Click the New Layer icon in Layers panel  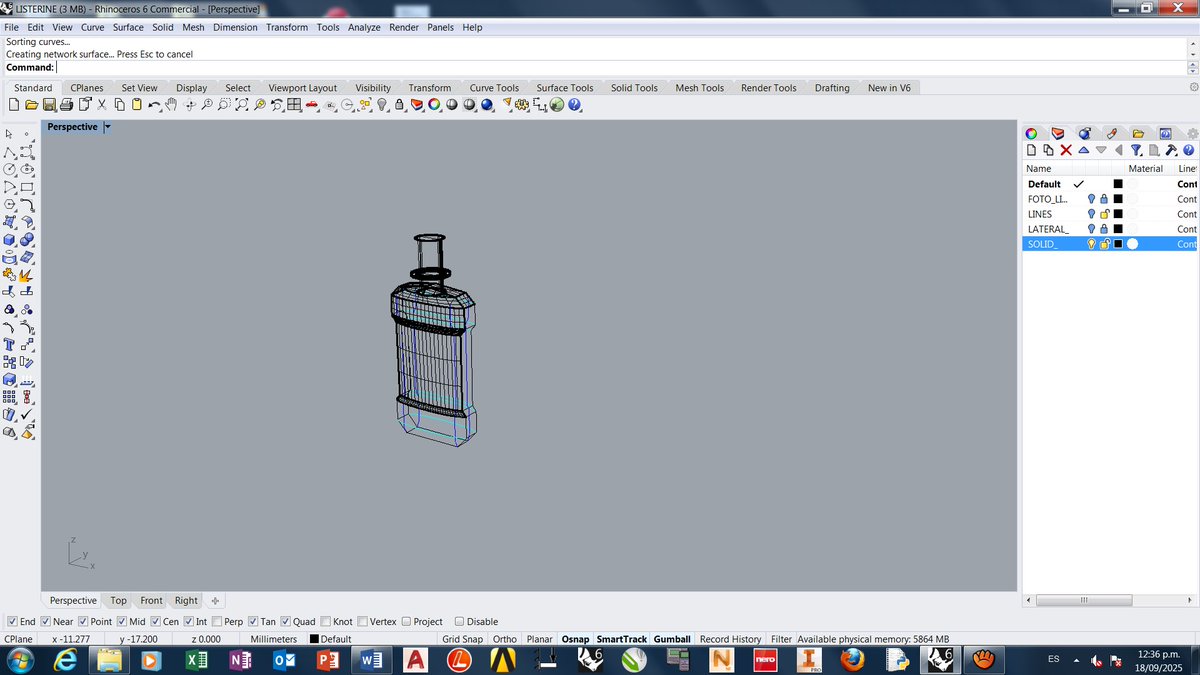pos(1031,150)
